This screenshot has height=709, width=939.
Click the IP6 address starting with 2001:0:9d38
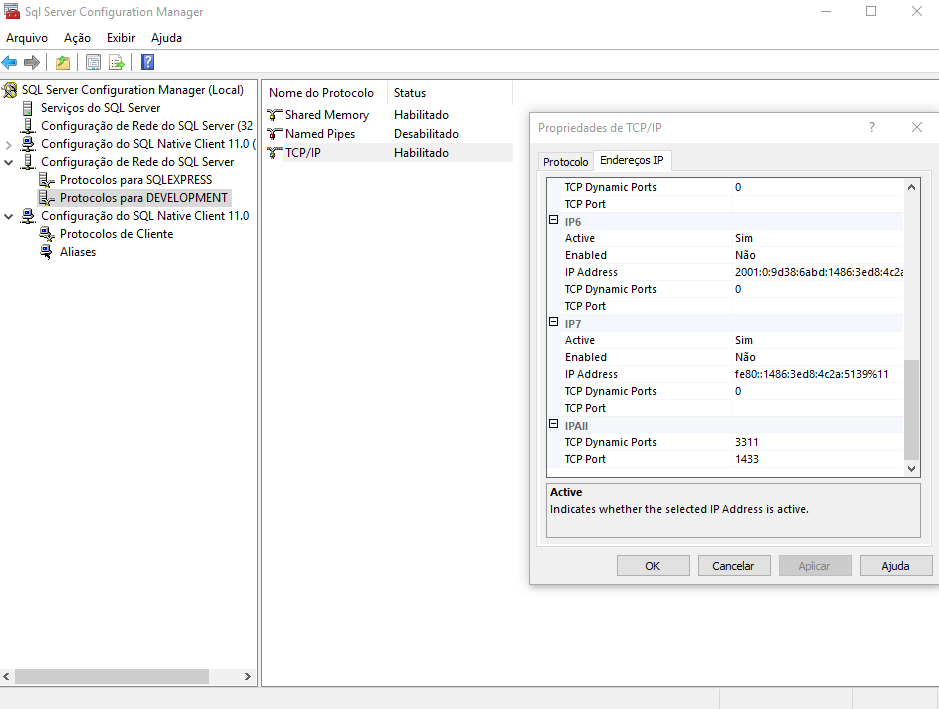point(817,272)
